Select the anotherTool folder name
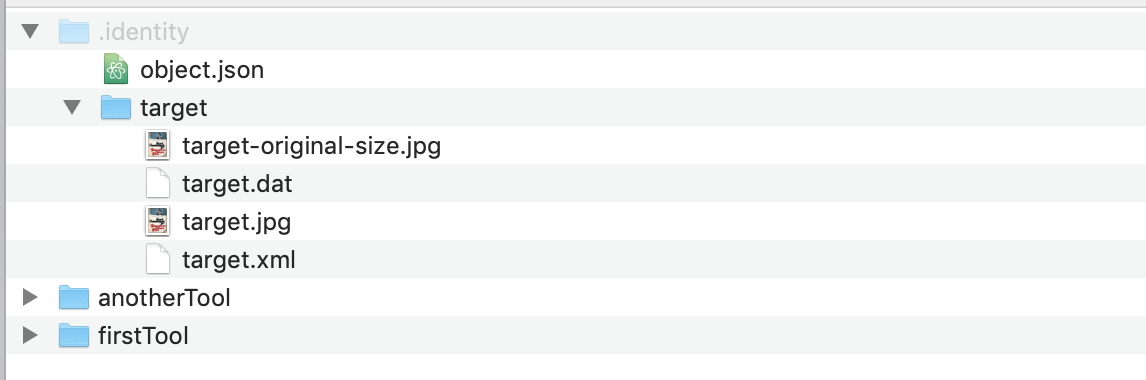Image resolution: width=1146 pixels, height=380 pixels. coord(164,298)
